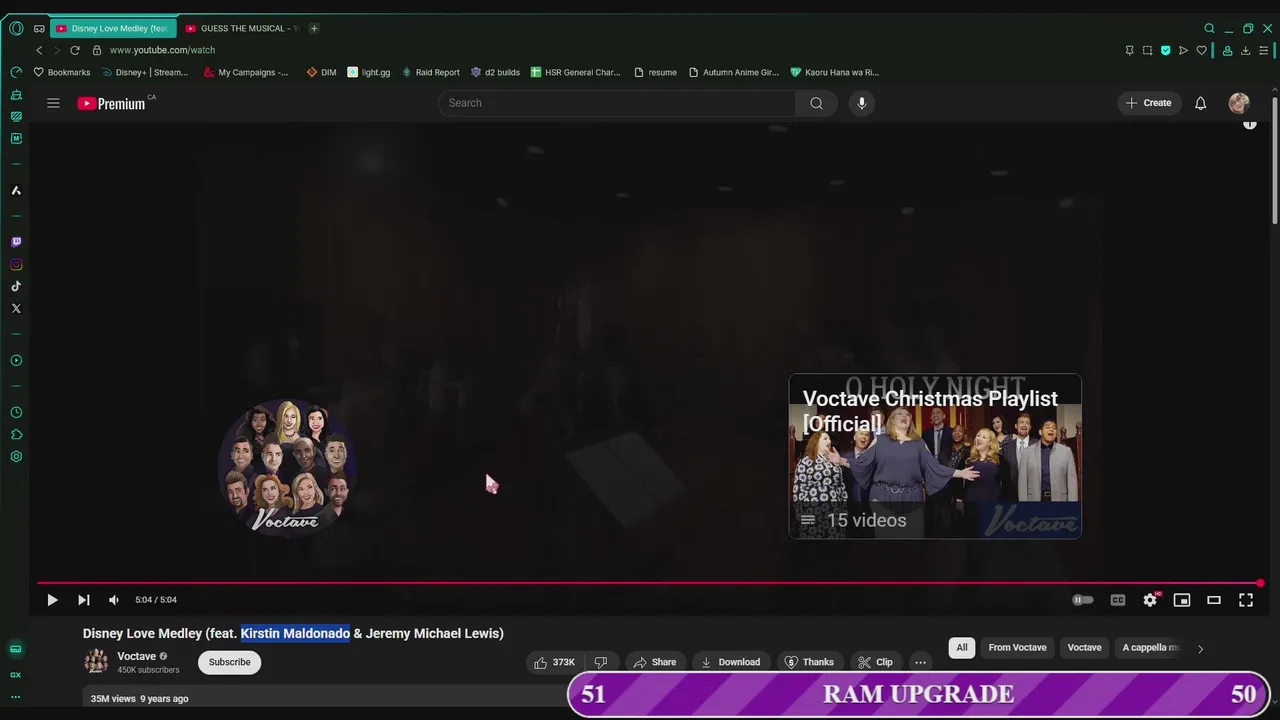
Task: Select the From Voctave chip
Action: (1017, 648)
